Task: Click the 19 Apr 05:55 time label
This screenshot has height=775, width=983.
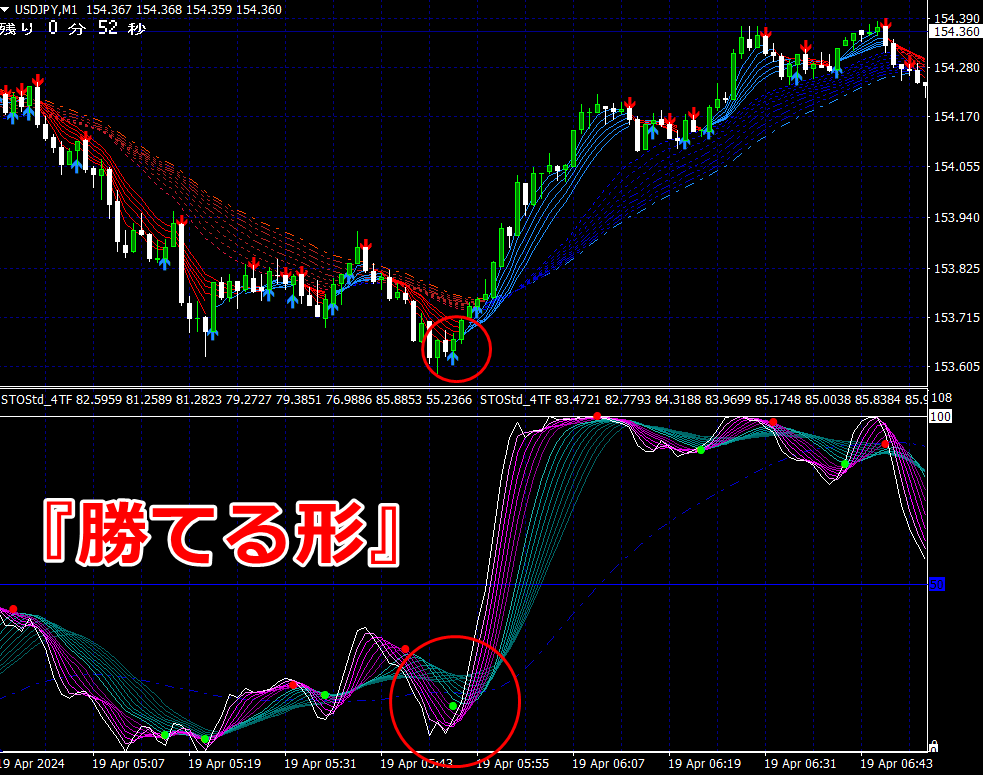Action: [513, 764]
